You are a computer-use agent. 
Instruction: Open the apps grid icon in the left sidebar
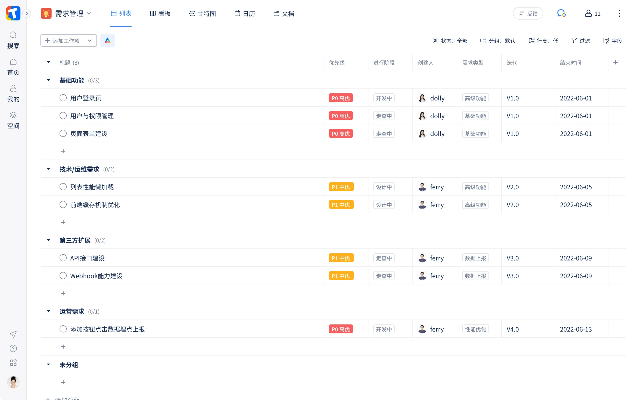tap(13, 362)
